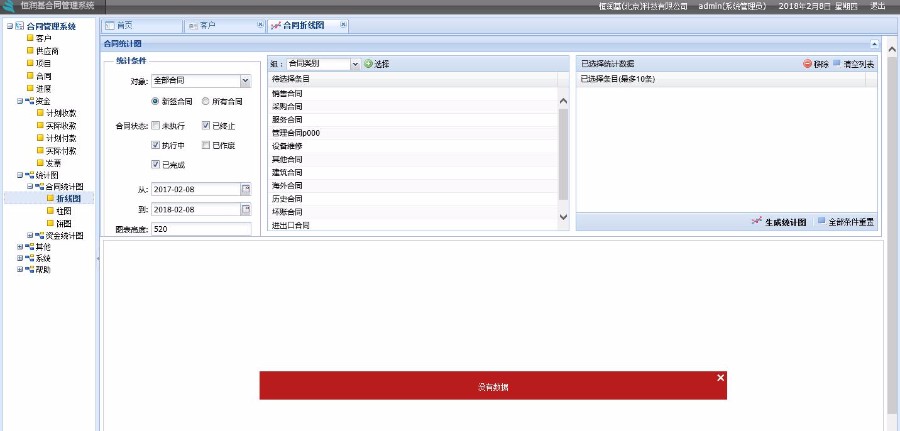Click the folder icon beside 柱图
This screenshot has width=900, height=431.
(x=51, y=211)
